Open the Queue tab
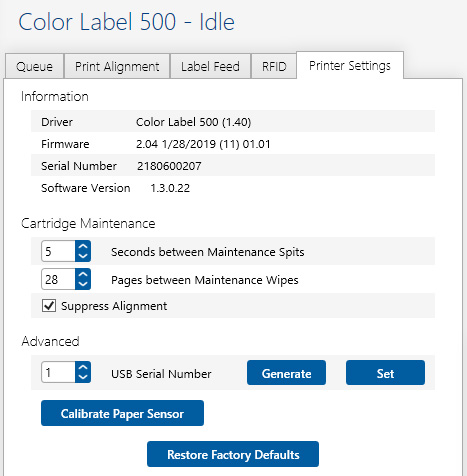Image resolution: width=467 pixels, height=476 pixels. 34,66
